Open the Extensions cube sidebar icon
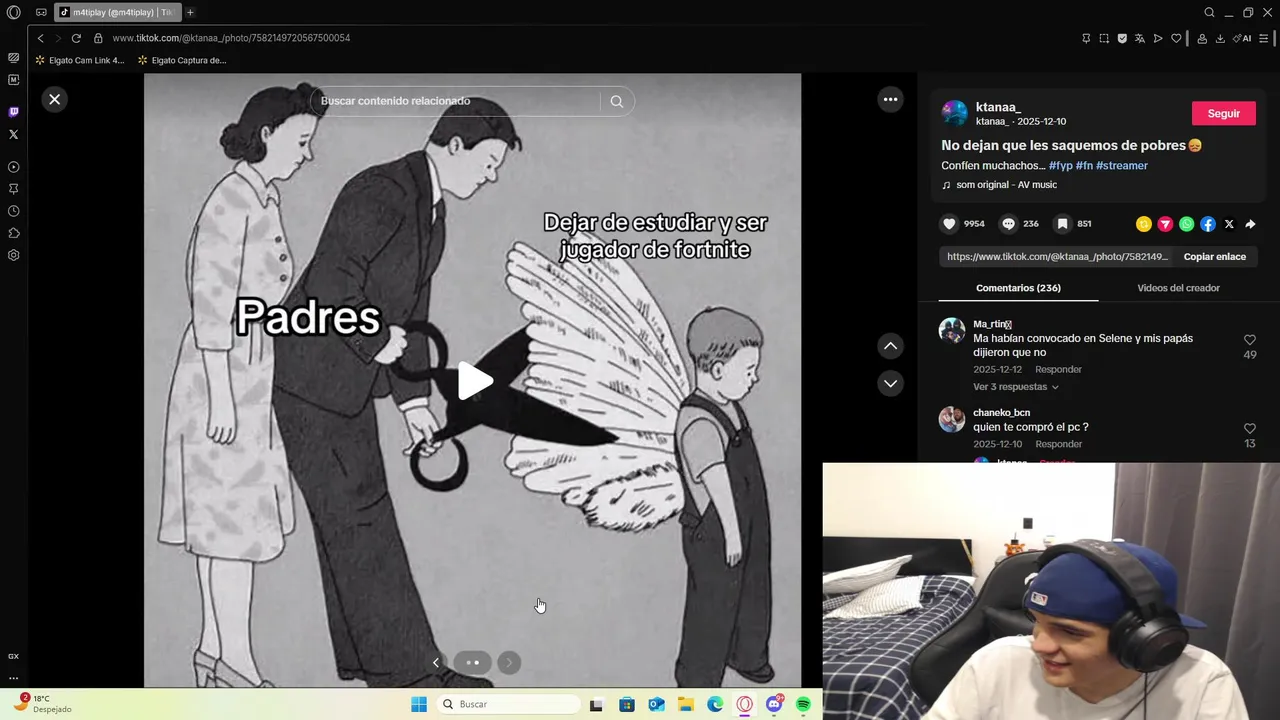Image resolution: width=1280 pixels, height=720 pixels. click(x=14, y=233)
